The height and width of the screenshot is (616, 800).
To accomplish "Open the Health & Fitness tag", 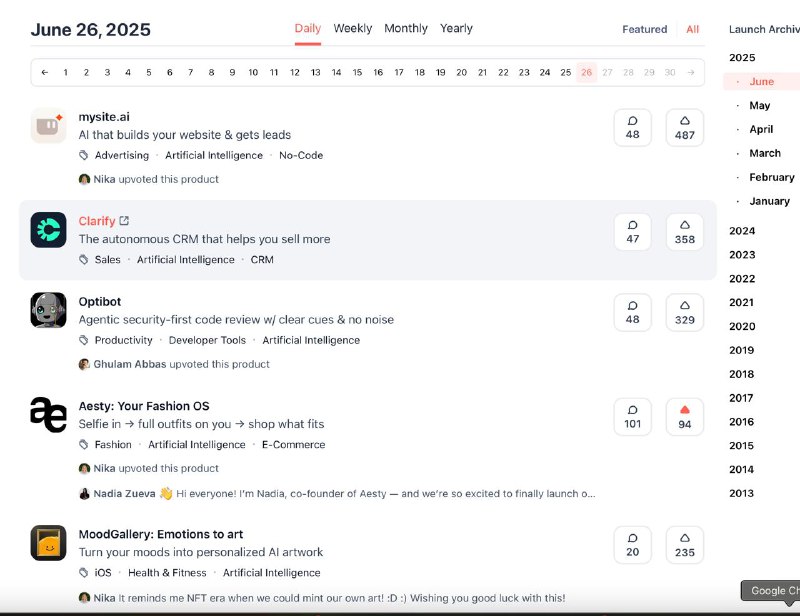I will coord(167,573).
